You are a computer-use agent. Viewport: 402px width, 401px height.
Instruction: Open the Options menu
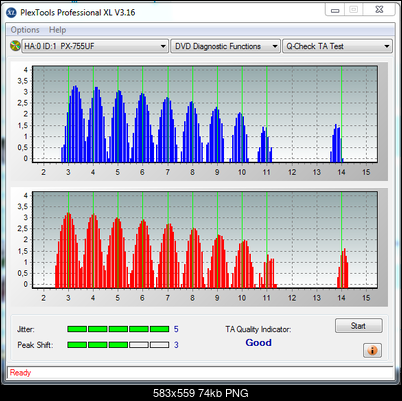[25, 30]
